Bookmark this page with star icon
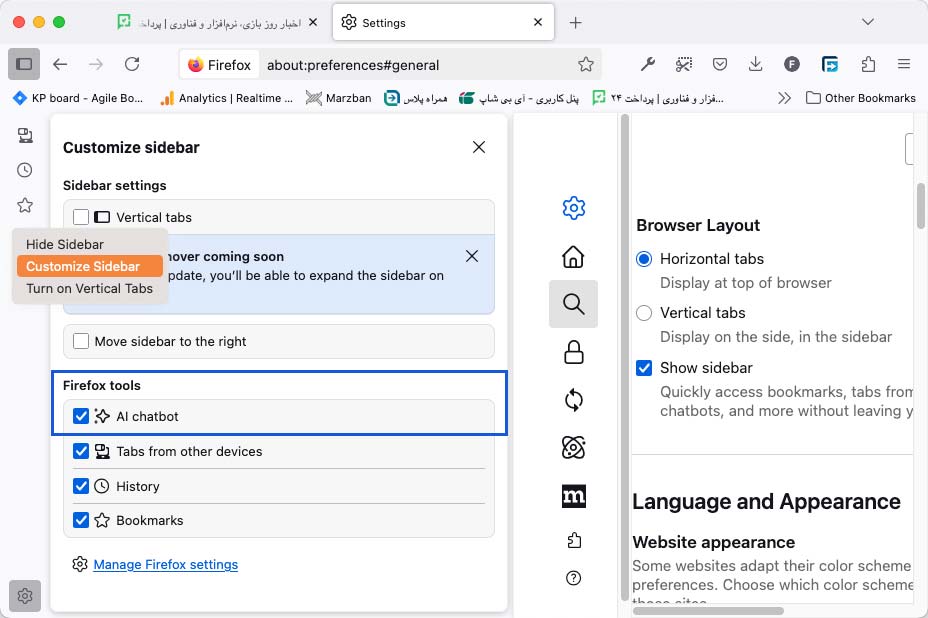 [x=586, y=64]
